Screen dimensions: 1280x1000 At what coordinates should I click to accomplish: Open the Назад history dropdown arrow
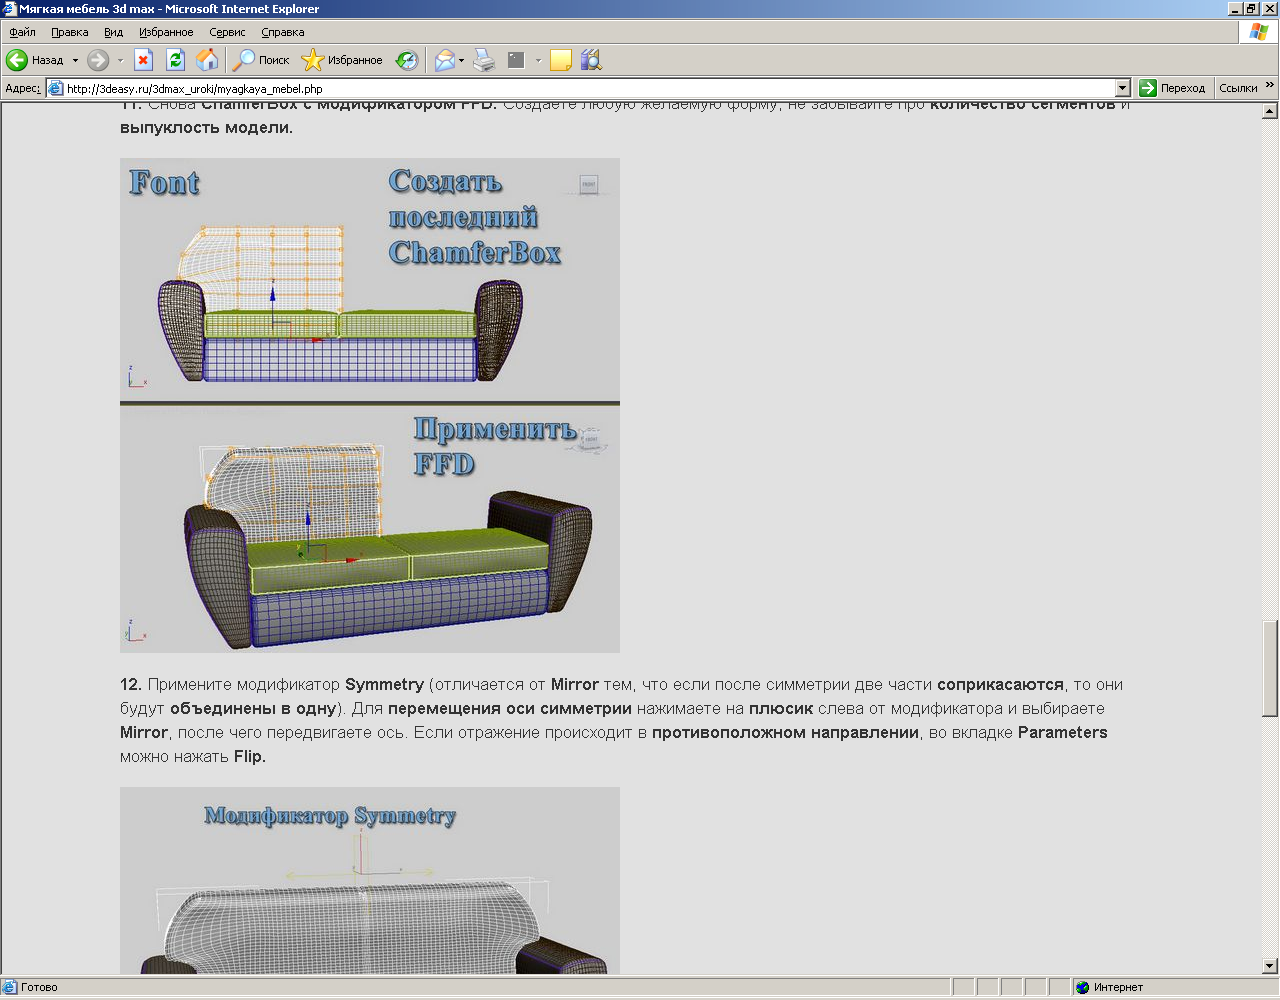point(75,60)
